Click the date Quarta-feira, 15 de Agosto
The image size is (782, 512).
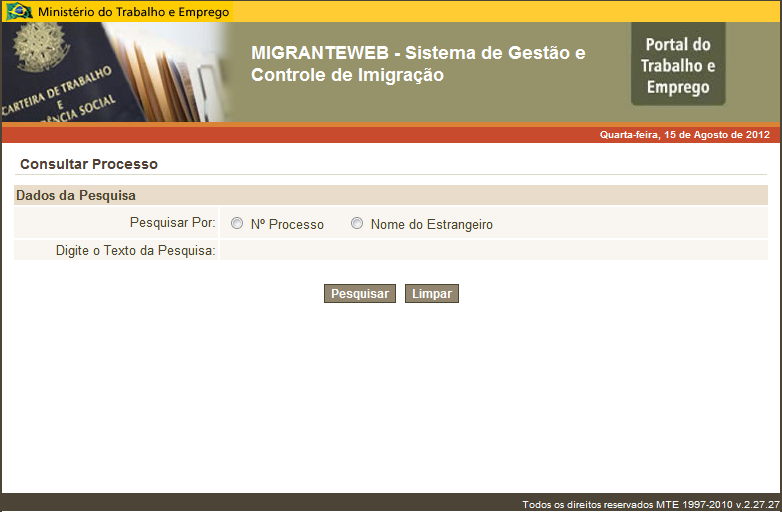[x=684, y=134]
